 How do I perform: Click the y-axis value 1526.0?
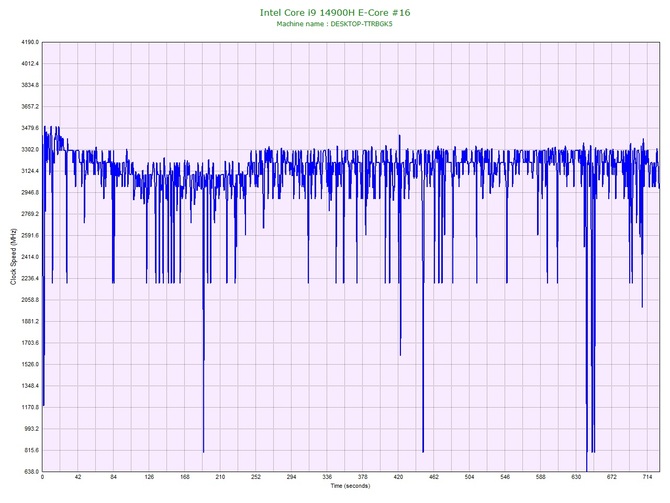[30, 365]
